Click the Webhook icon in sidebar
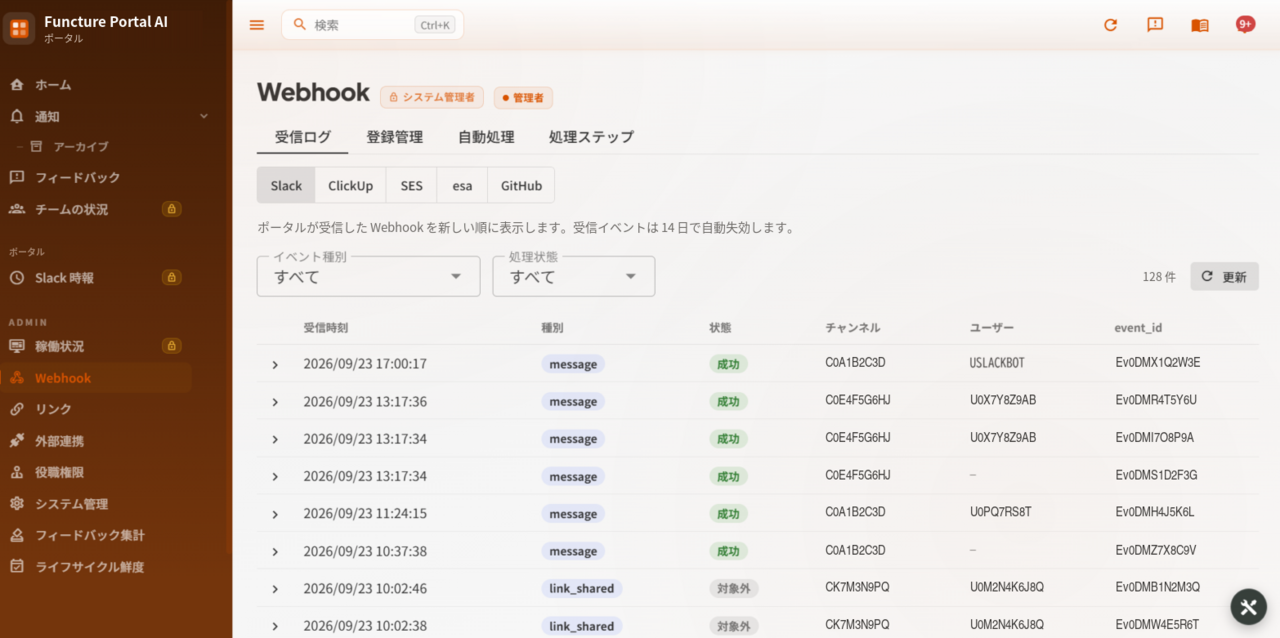The image size is (1280, 638). pyautogui.click(x=17, y=378)
